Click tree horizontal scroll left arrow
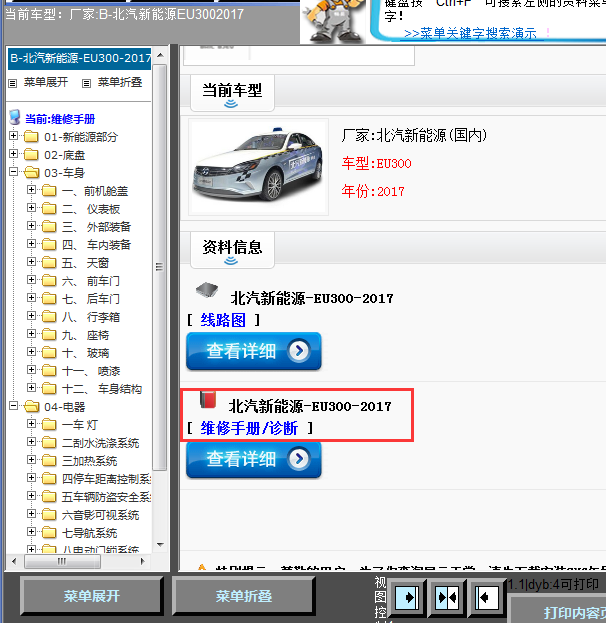 pos(15,561)
